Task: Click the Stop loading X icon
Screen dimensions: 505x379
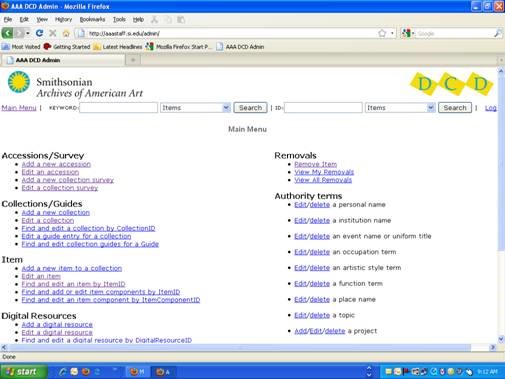Action: tap(53, 33)
